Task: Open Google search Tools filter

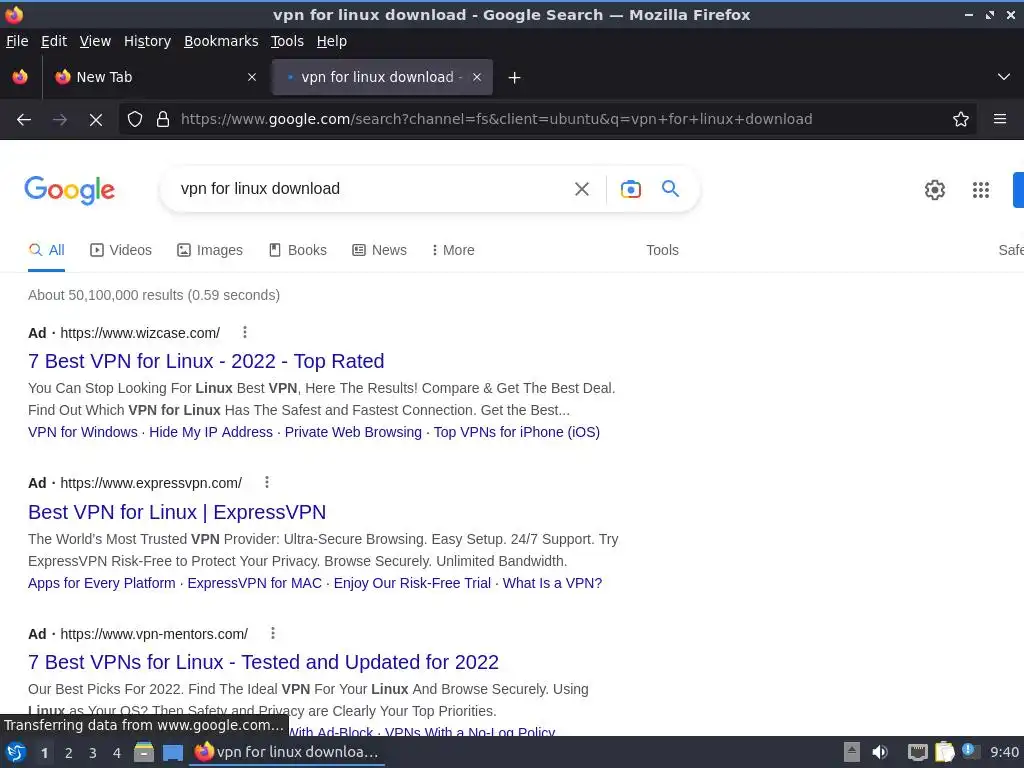Action: tap(662, 250)
